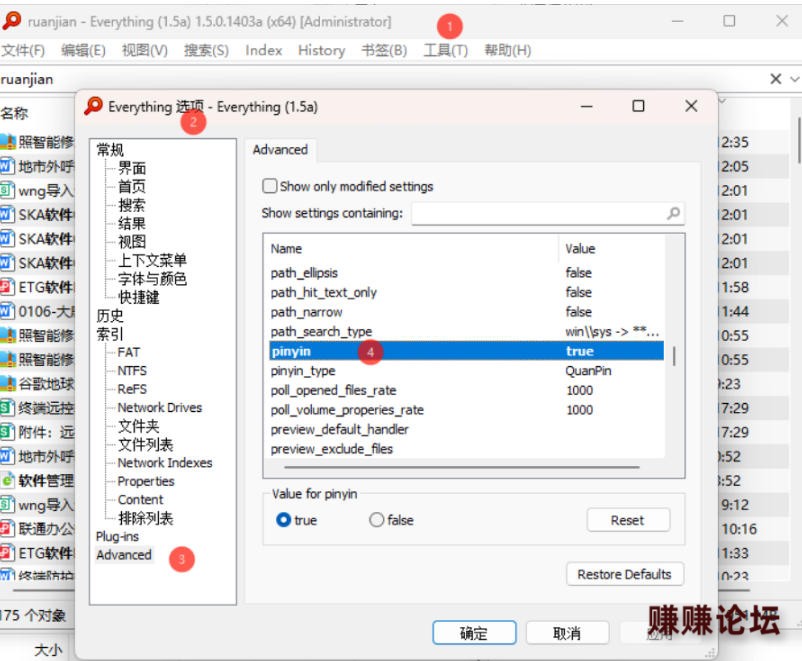Select 字体与颜色 in the options tree
Screen dimensions: 802x661
pyautogui.click(x=152, y=278)
